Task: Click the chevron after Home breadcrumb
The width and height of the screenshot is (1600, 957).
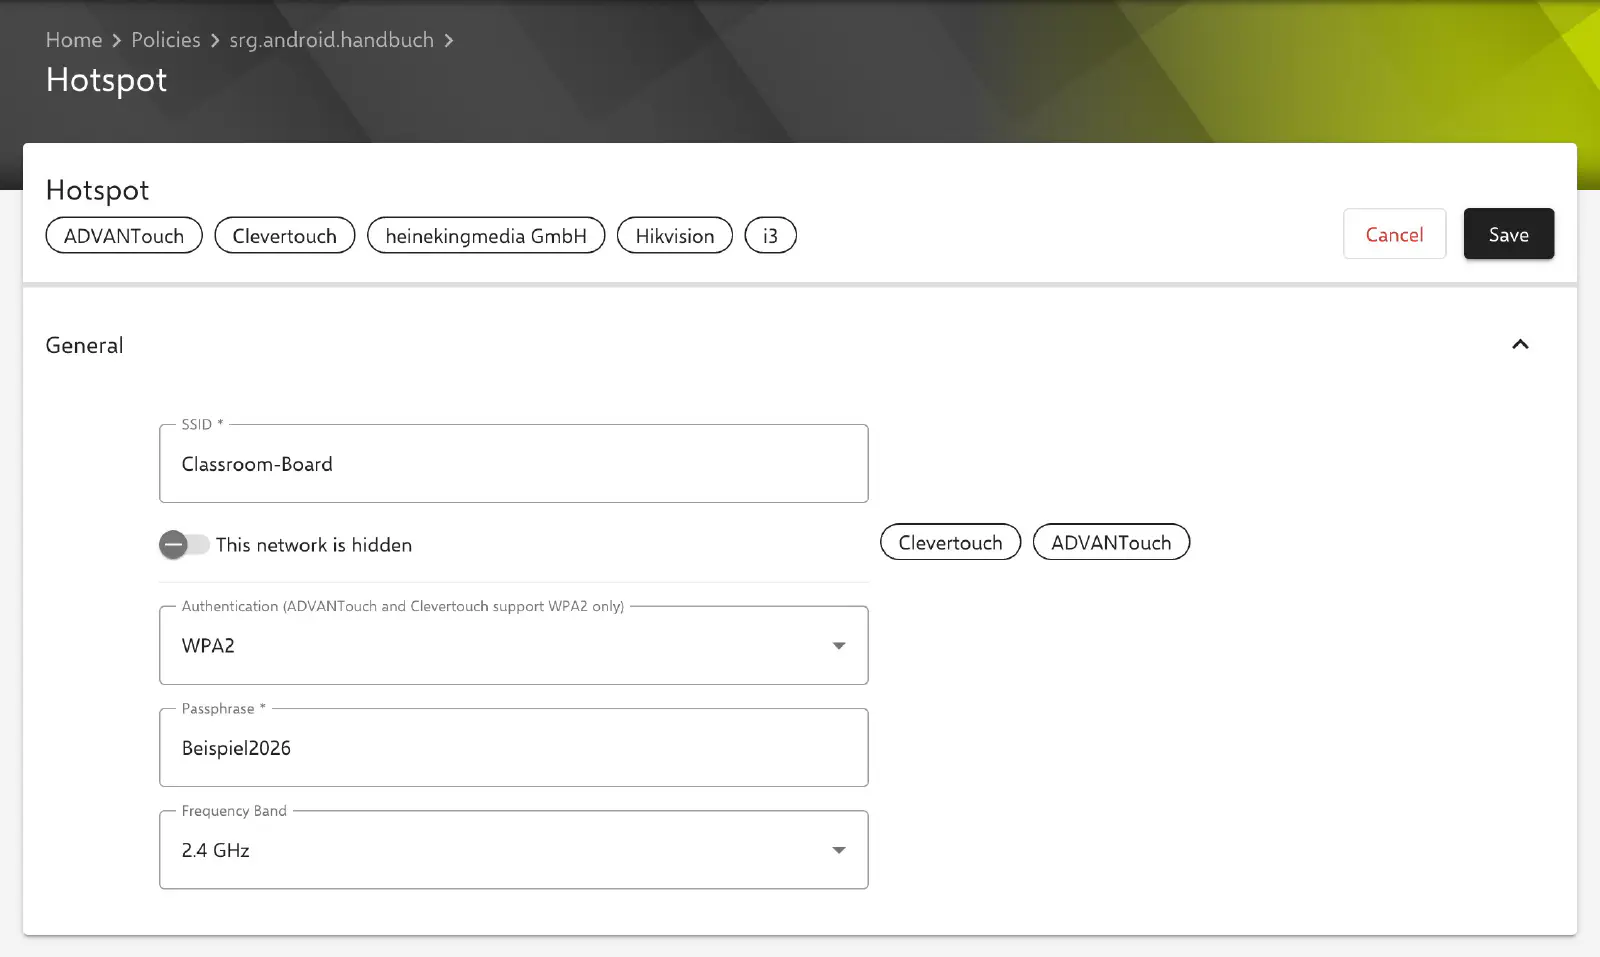Action: coord(117,41)
